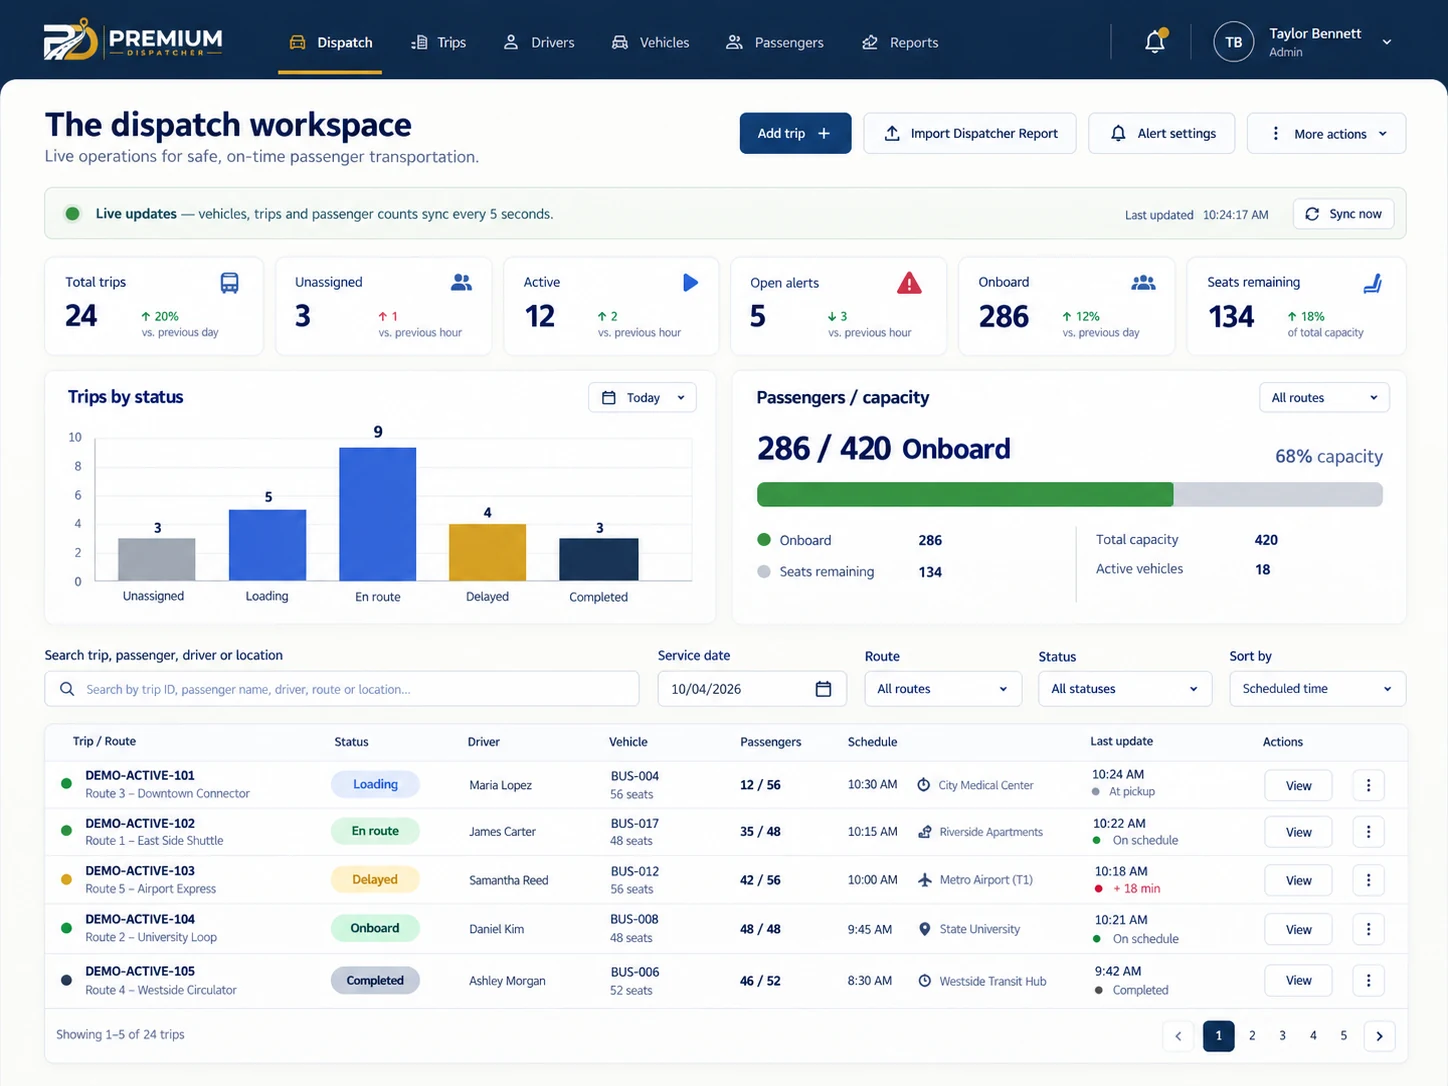This screenshot has height=1086, width=1448.
Task: Click the Delayed bar in chart
Action: (x=487, y=552)
